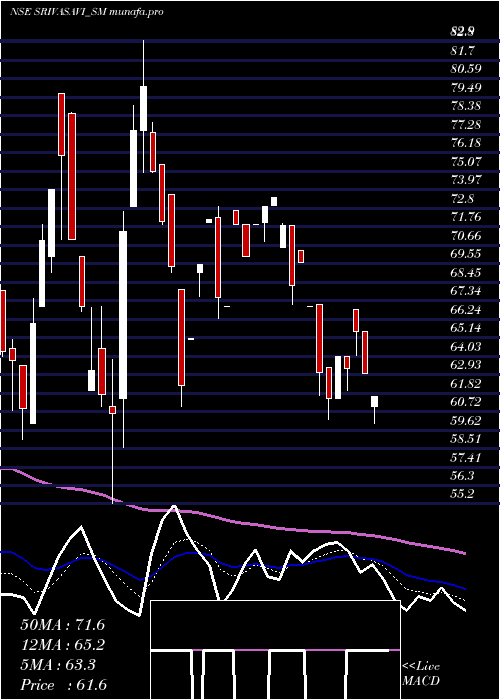Click the 57.41 price axis label
This screenshot has width=500, height=700.
[466, 458]
